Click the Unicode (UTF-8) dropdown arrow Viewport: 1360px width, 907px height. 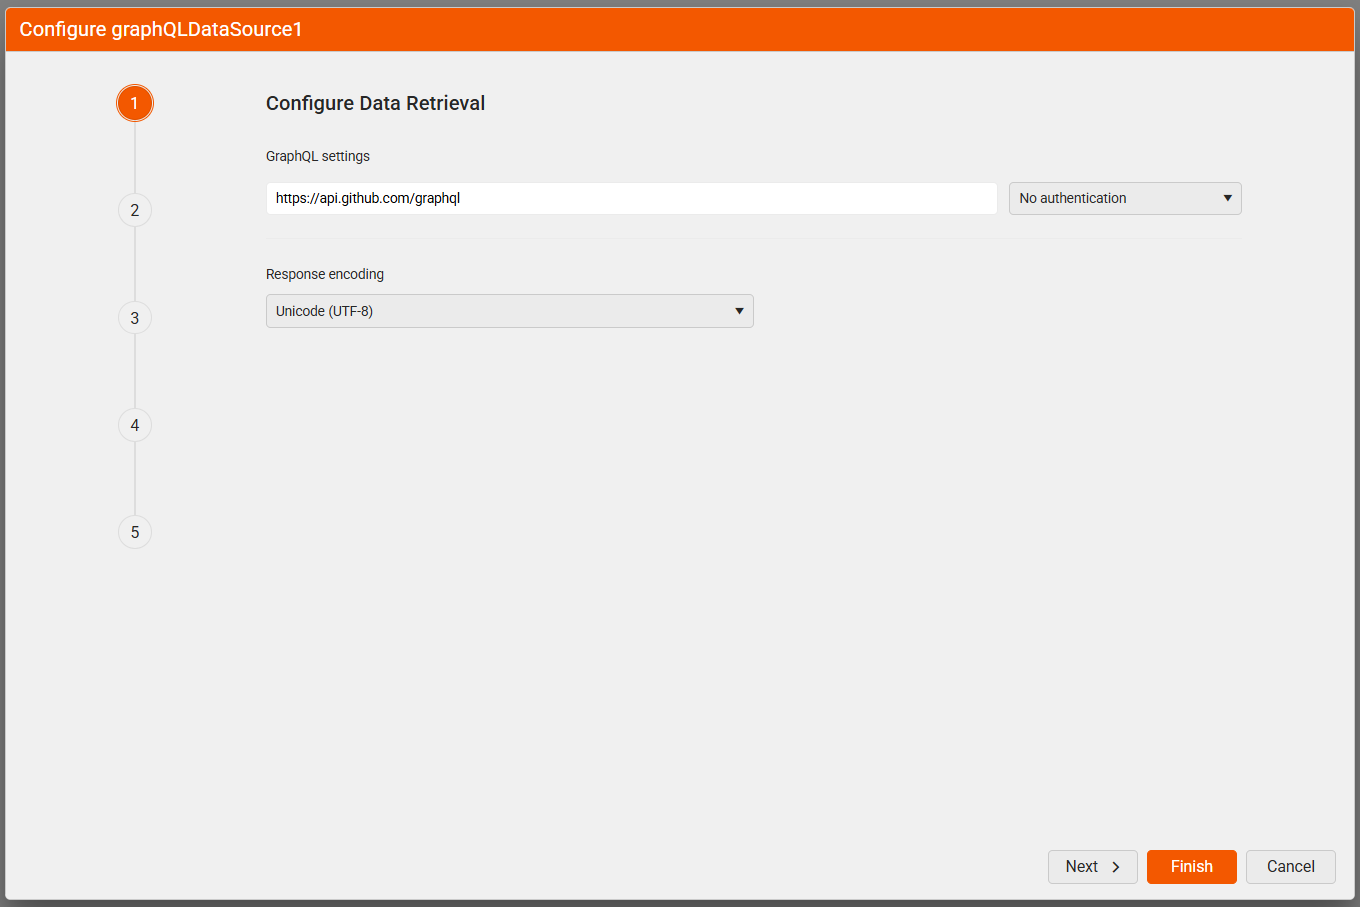click(x=739, y=311)
